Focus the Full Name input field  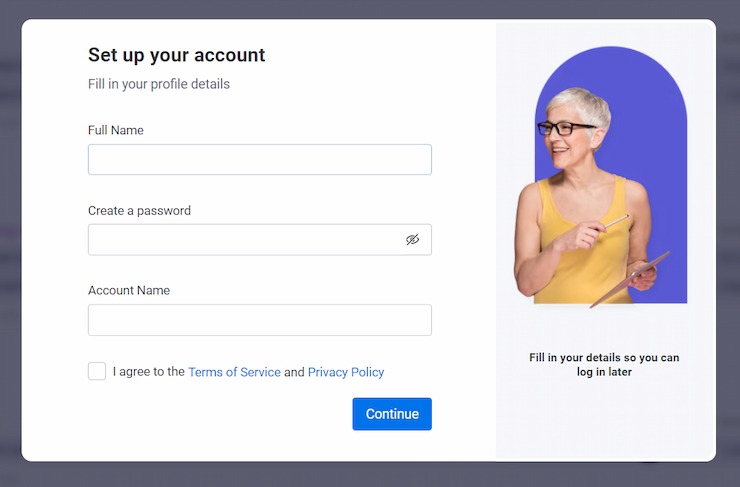point(260,160)
